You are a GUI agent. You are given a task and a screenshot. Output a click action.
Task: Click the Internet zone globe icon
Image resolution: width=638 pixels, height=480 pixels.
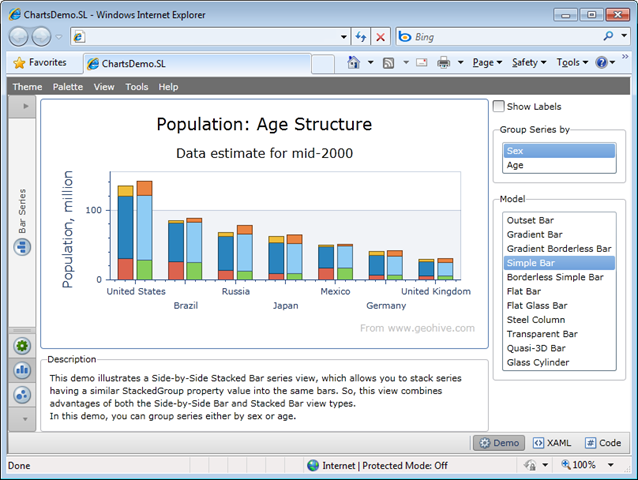[x=313, y=465]
